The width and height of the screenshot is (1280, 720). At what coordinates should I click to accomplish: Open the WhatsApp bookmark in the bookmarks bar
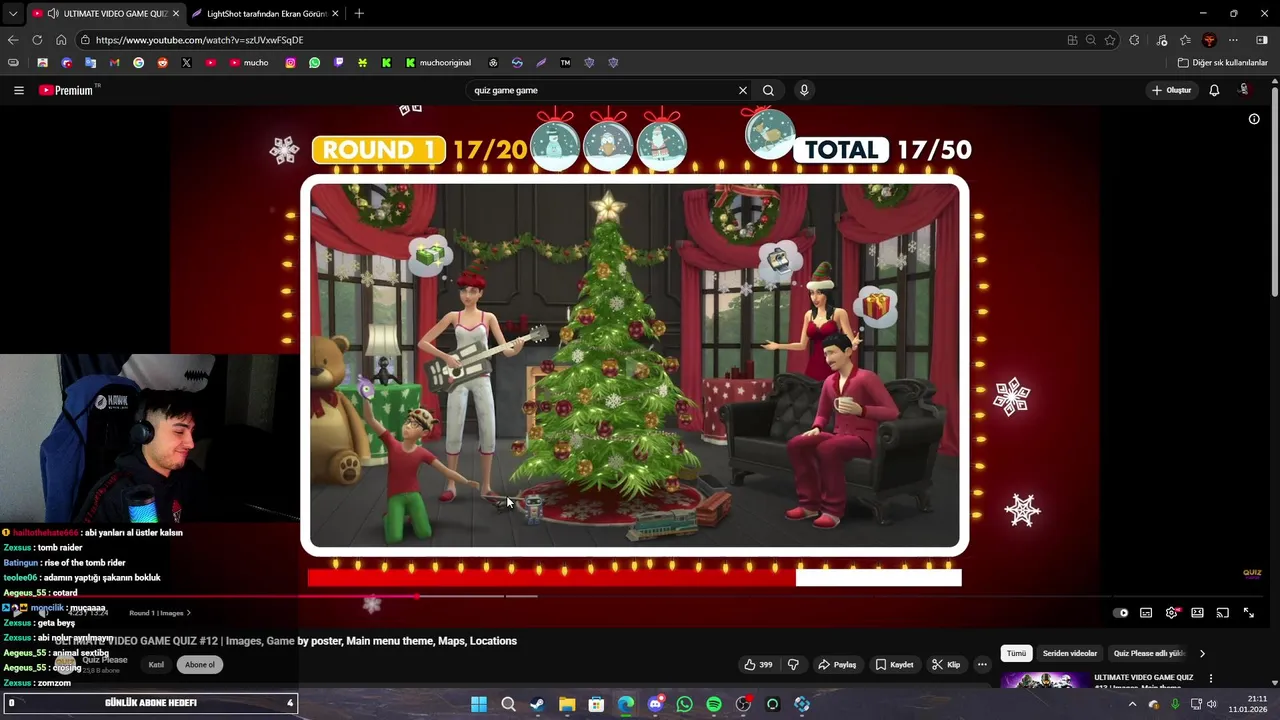(x=314, y=62)
